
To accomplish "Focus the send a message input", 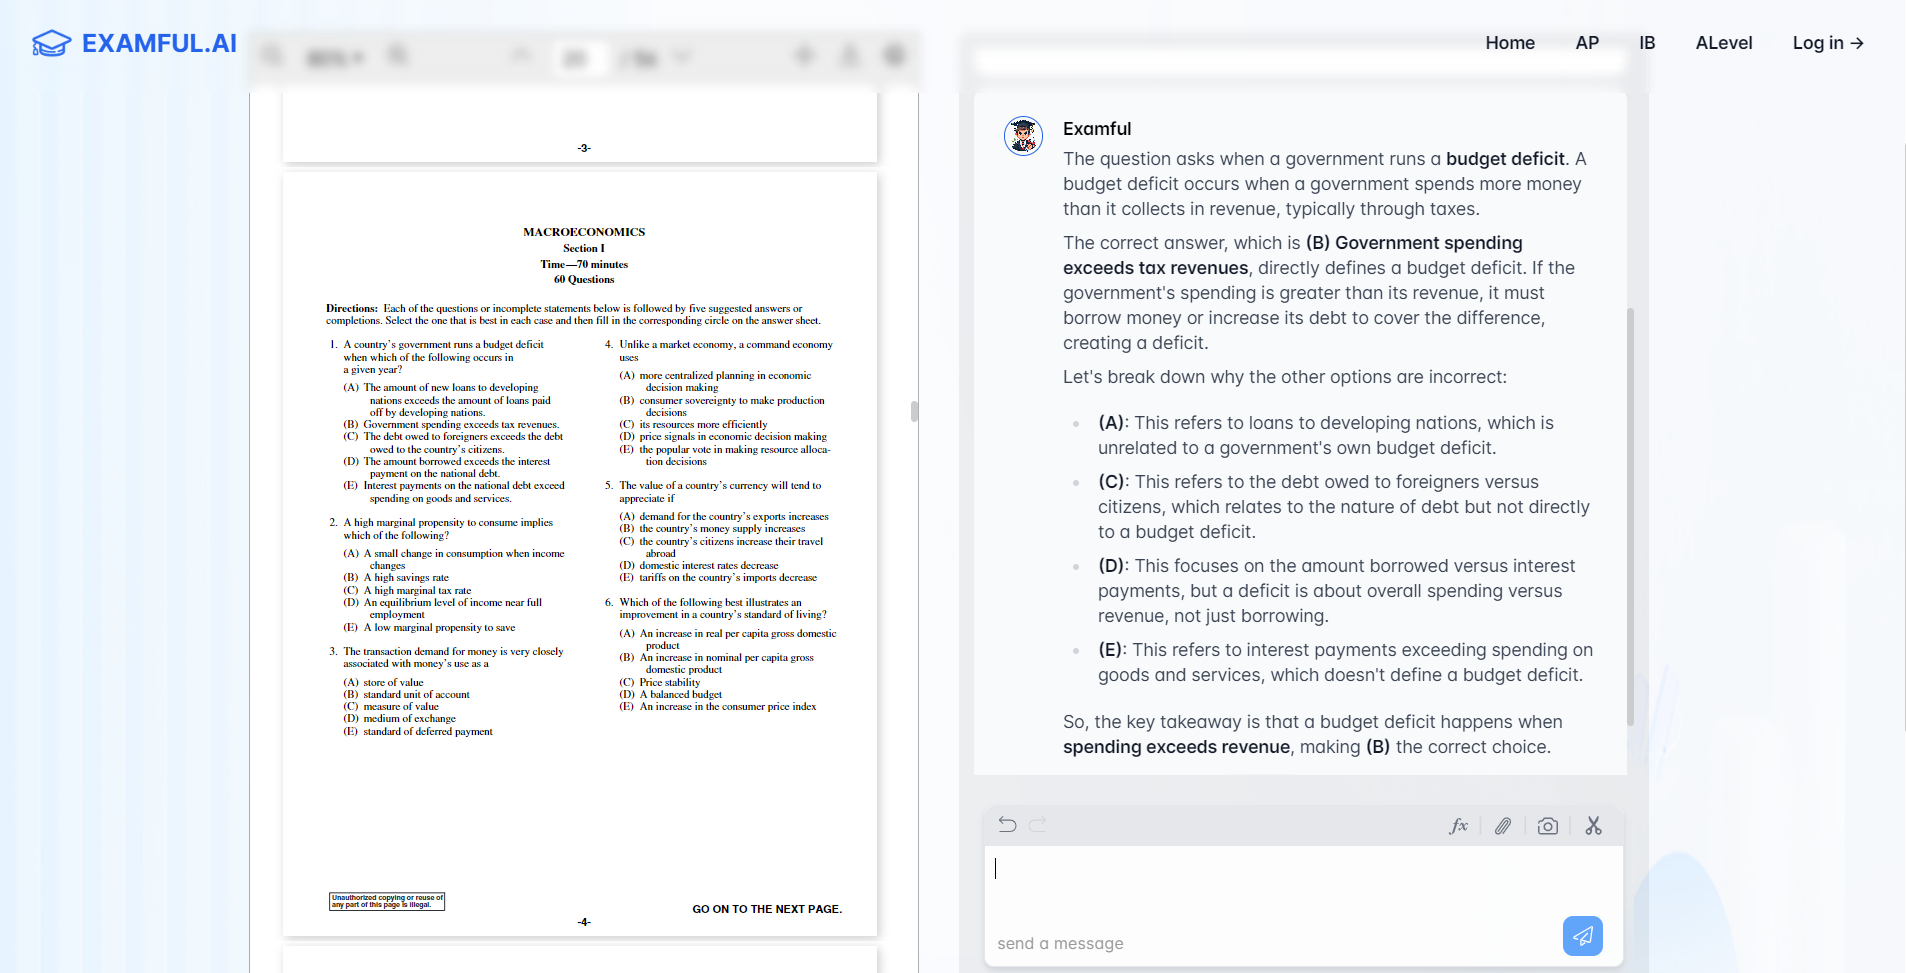I will [x=1303, y=906].
